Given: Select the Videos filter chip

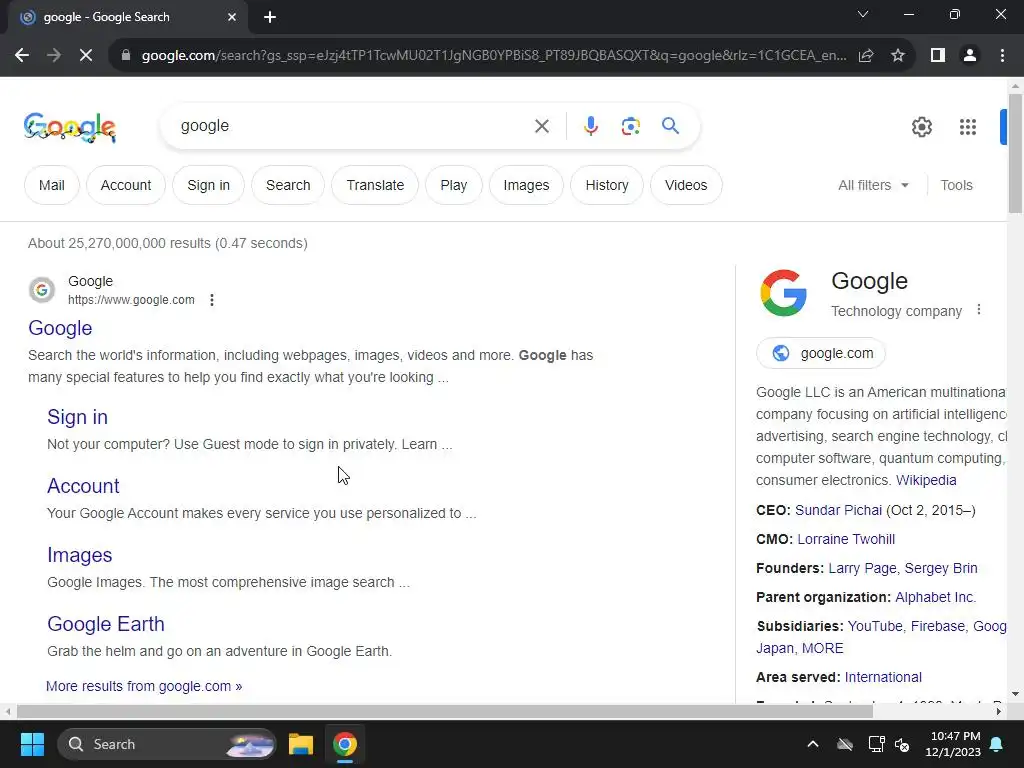Looking at the screenshot, I should (x=686, y=185).
